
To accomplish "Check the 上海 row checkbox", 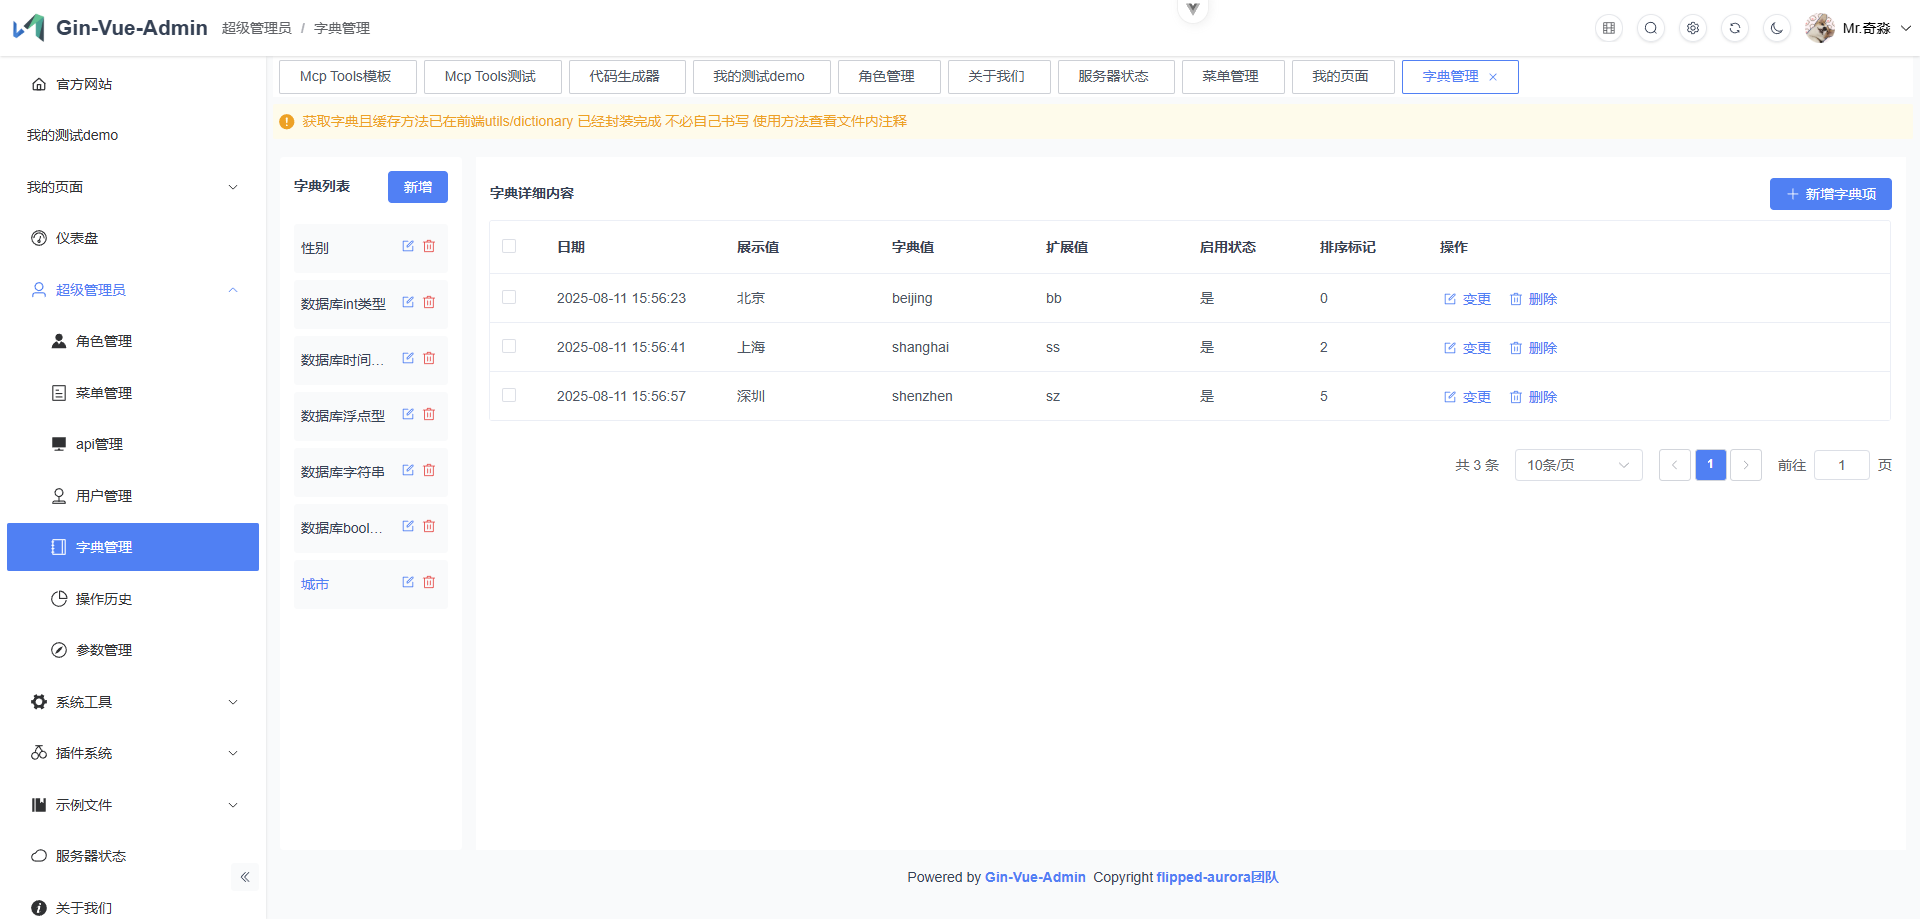I will click(509, 346).
